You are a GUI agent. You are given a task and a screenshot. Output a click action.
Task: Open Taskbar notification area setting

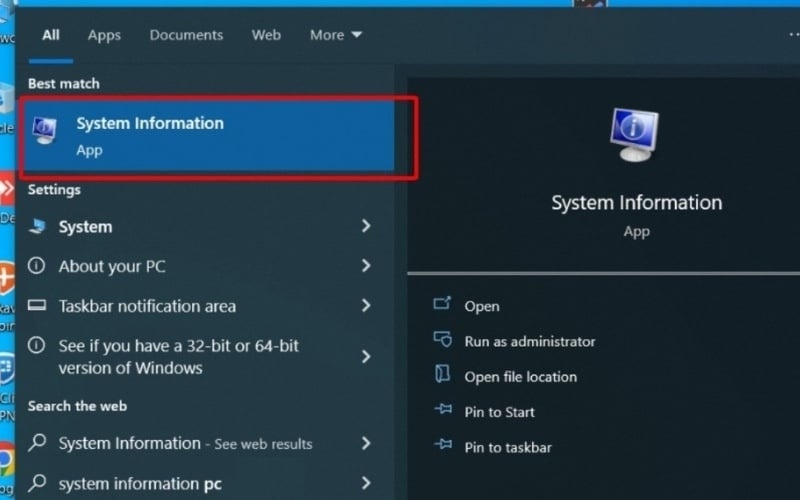tap(204, 306)
